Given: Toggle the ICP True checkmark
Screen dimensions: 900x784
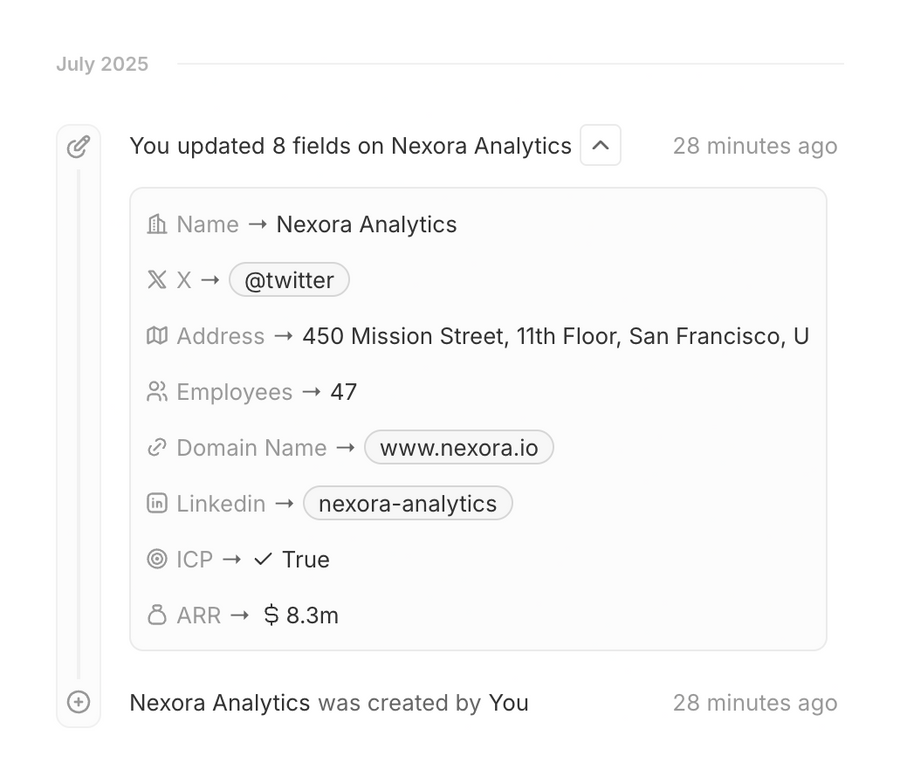Looking at the screenshot, I should [x=264, y=559].
